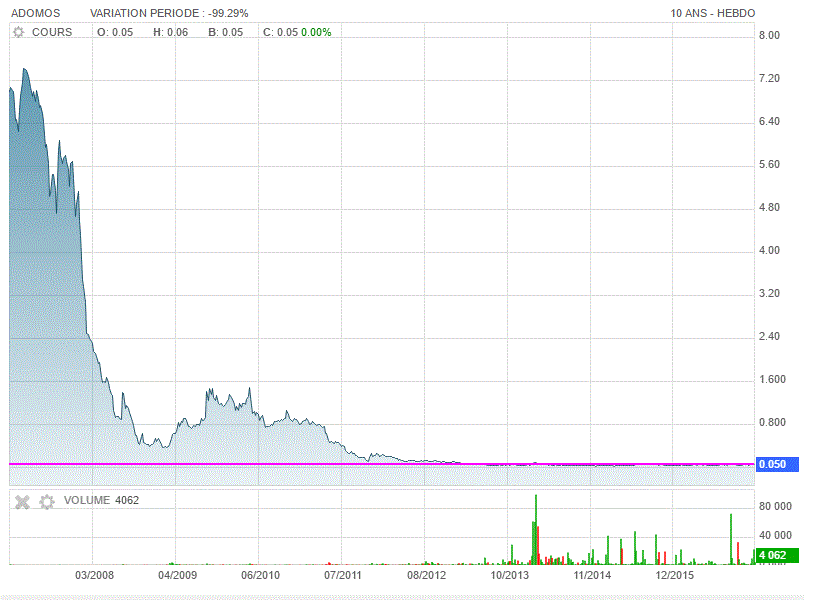
Task: Click the 6.40 price axis label
Action: 769,121
